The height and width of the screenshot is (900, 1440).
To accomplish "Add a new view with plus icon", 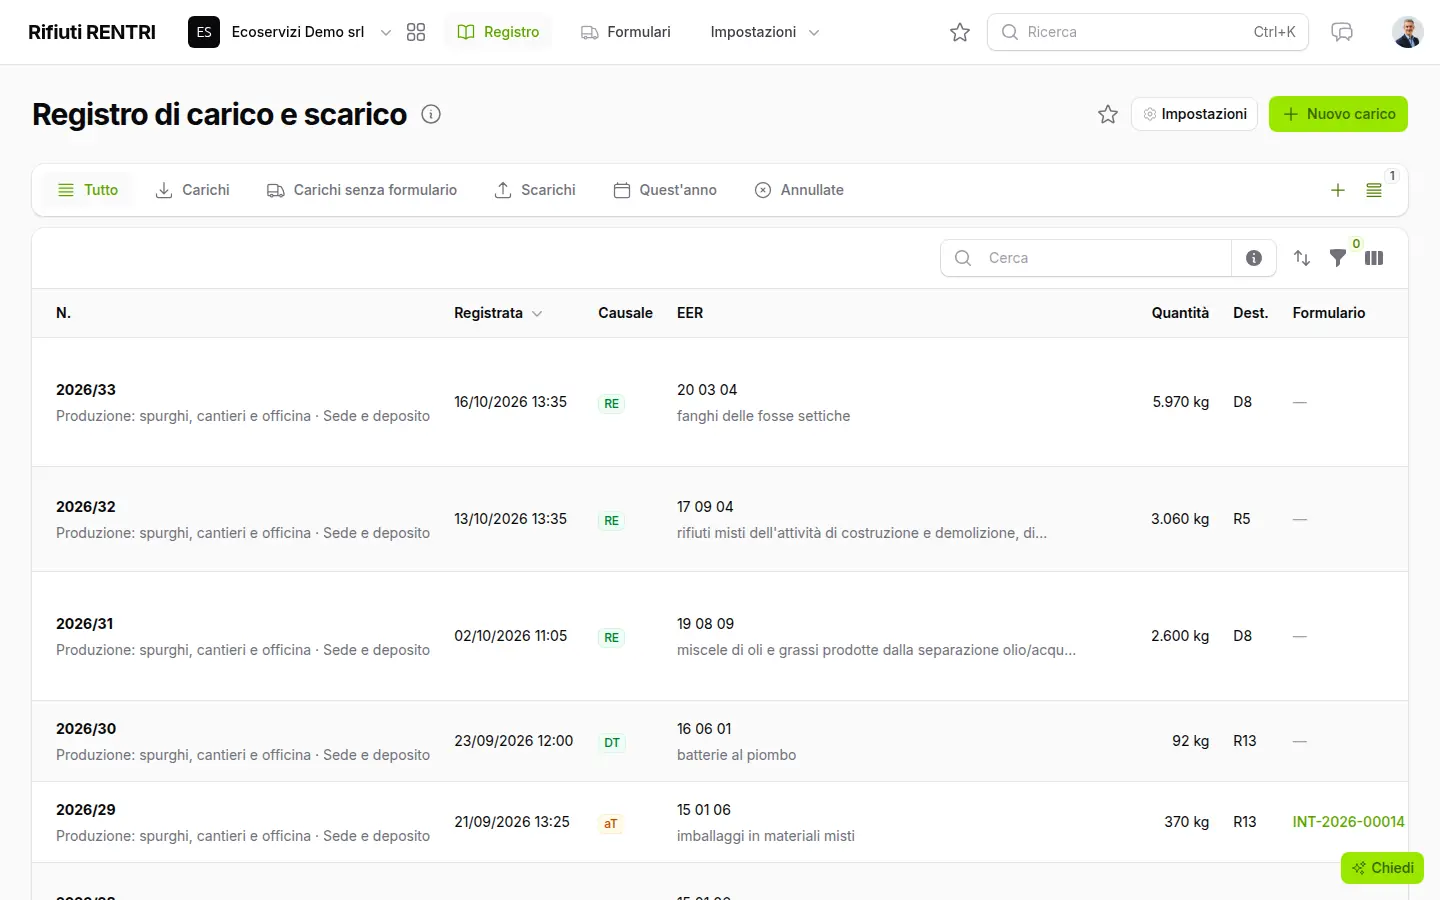I will tap(1338, 190).
